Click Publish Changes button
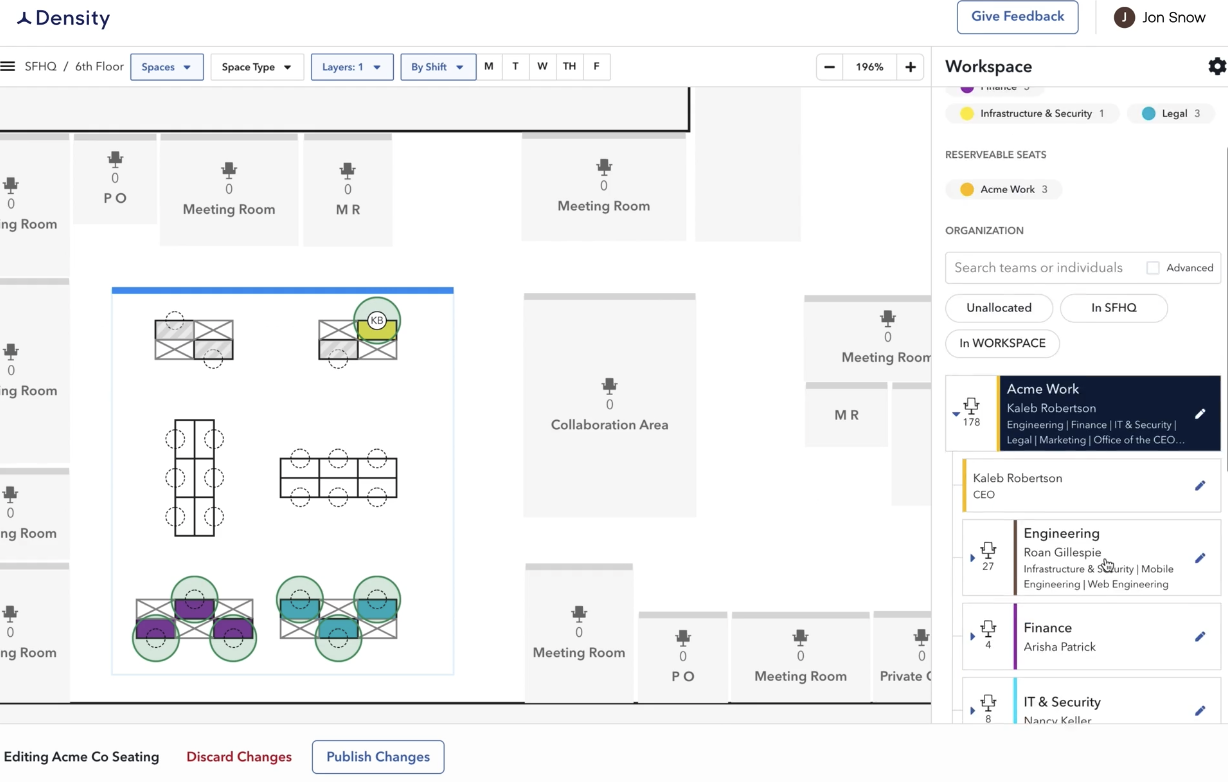This screenshot has height=782, width=1228. (x=378, y=757)
